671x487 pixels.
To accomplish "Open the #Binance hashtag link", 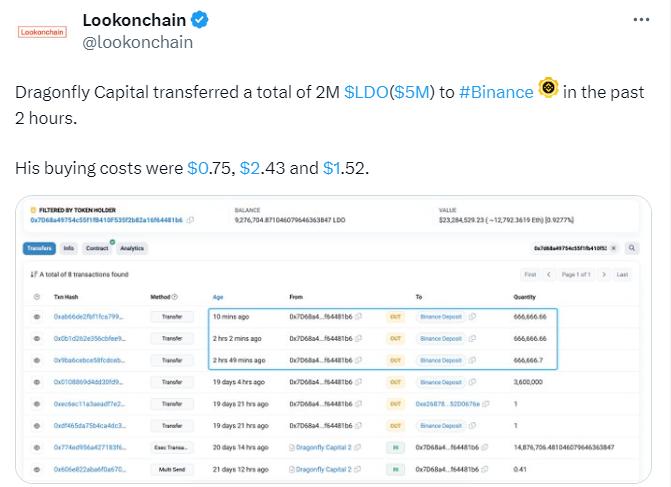I will coord(496,92).
